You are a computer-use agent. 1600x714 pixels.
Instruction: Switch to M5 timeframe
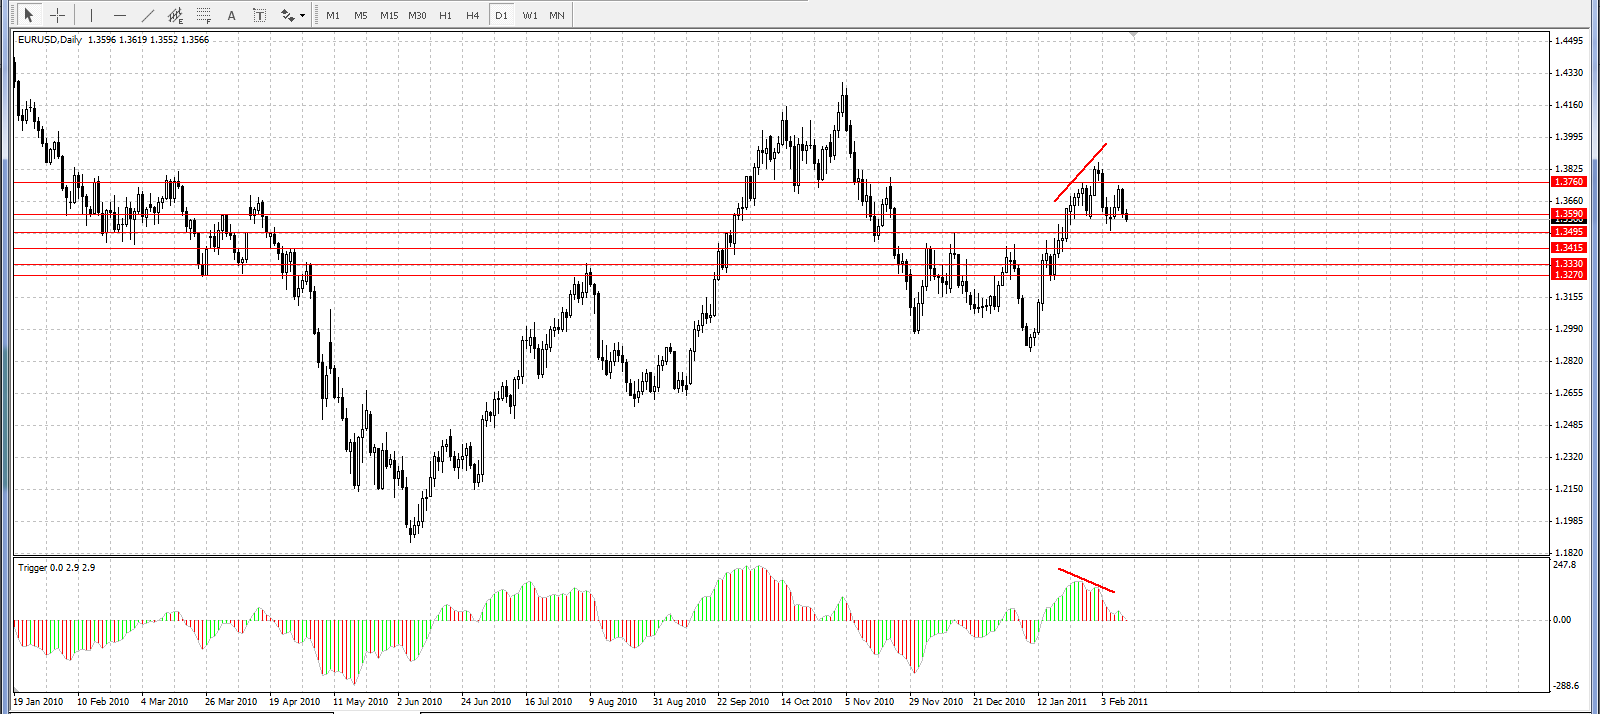[x=361, y=15]
